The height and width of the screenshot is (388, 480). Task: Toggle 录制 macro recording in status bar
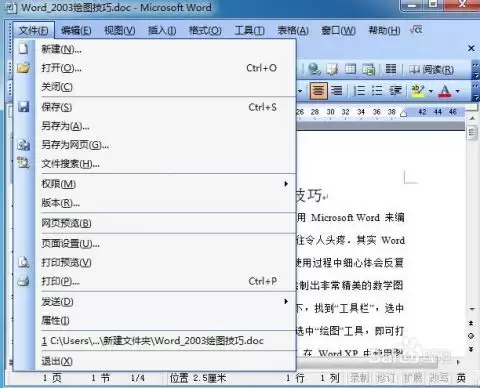(x=359, y=378)
